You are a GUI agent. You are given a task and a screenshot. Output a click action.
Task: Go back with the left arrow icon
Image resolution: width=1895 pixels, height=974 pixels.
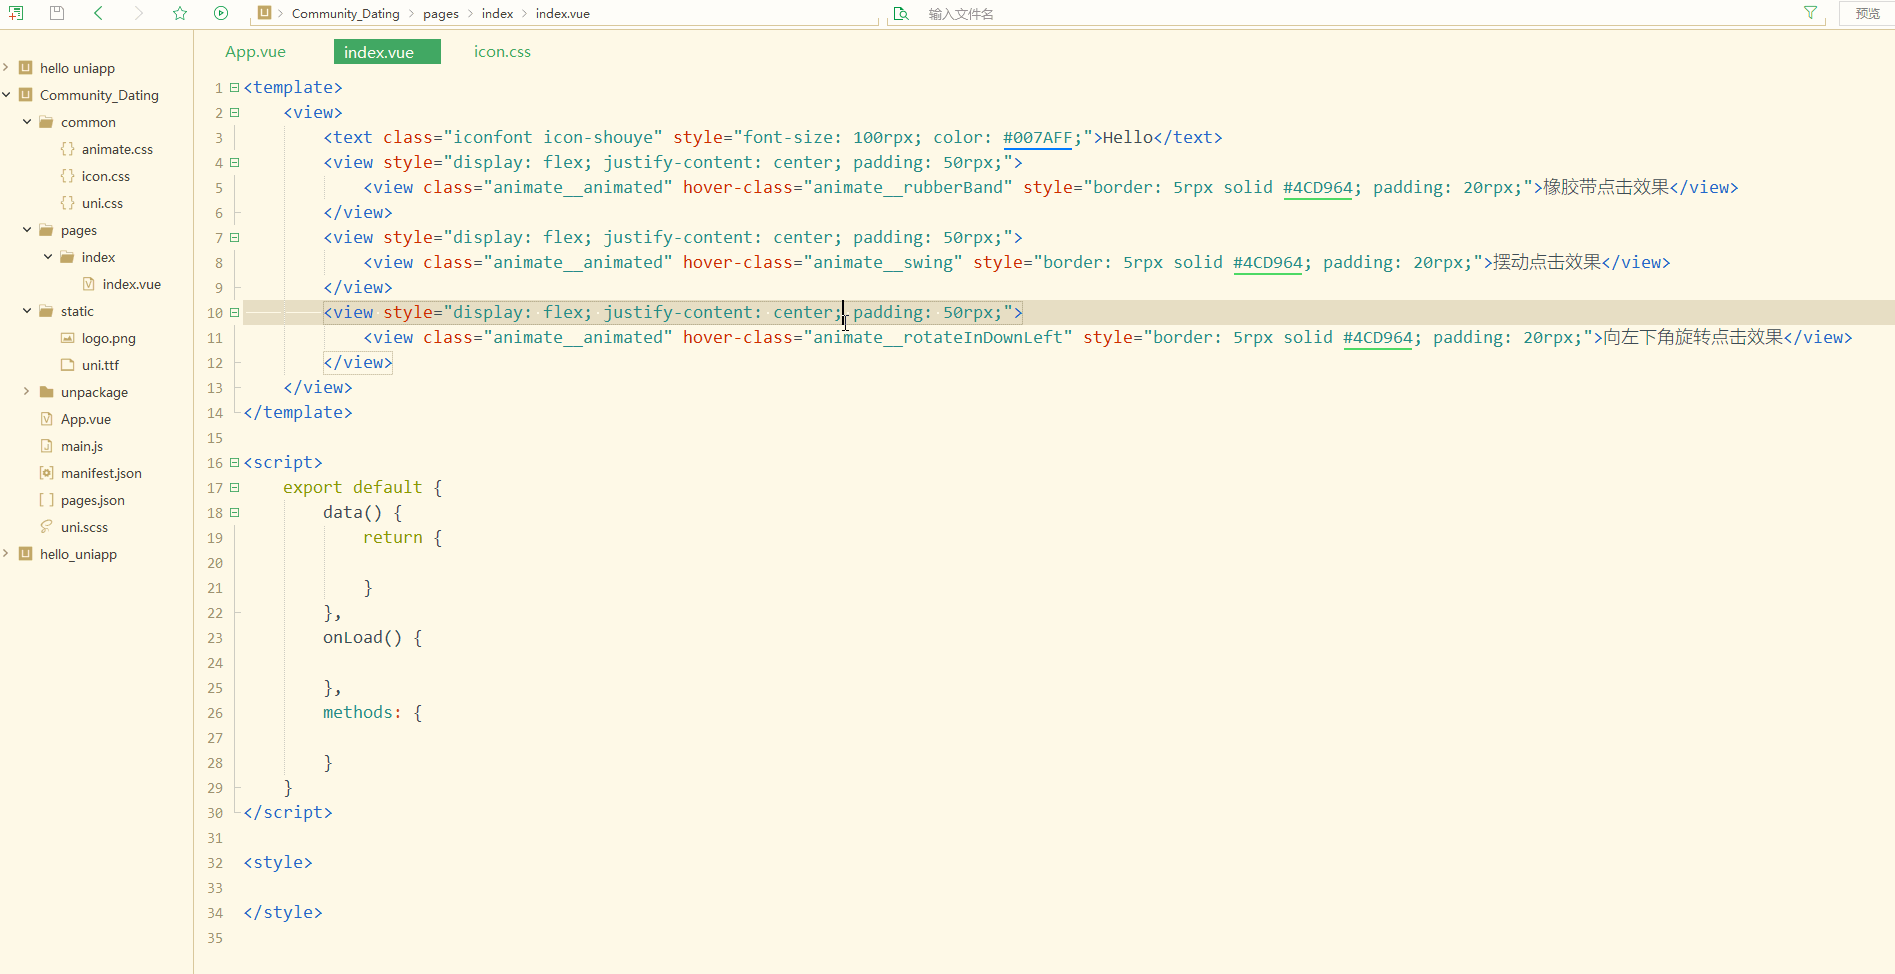(x=98, y=13)
